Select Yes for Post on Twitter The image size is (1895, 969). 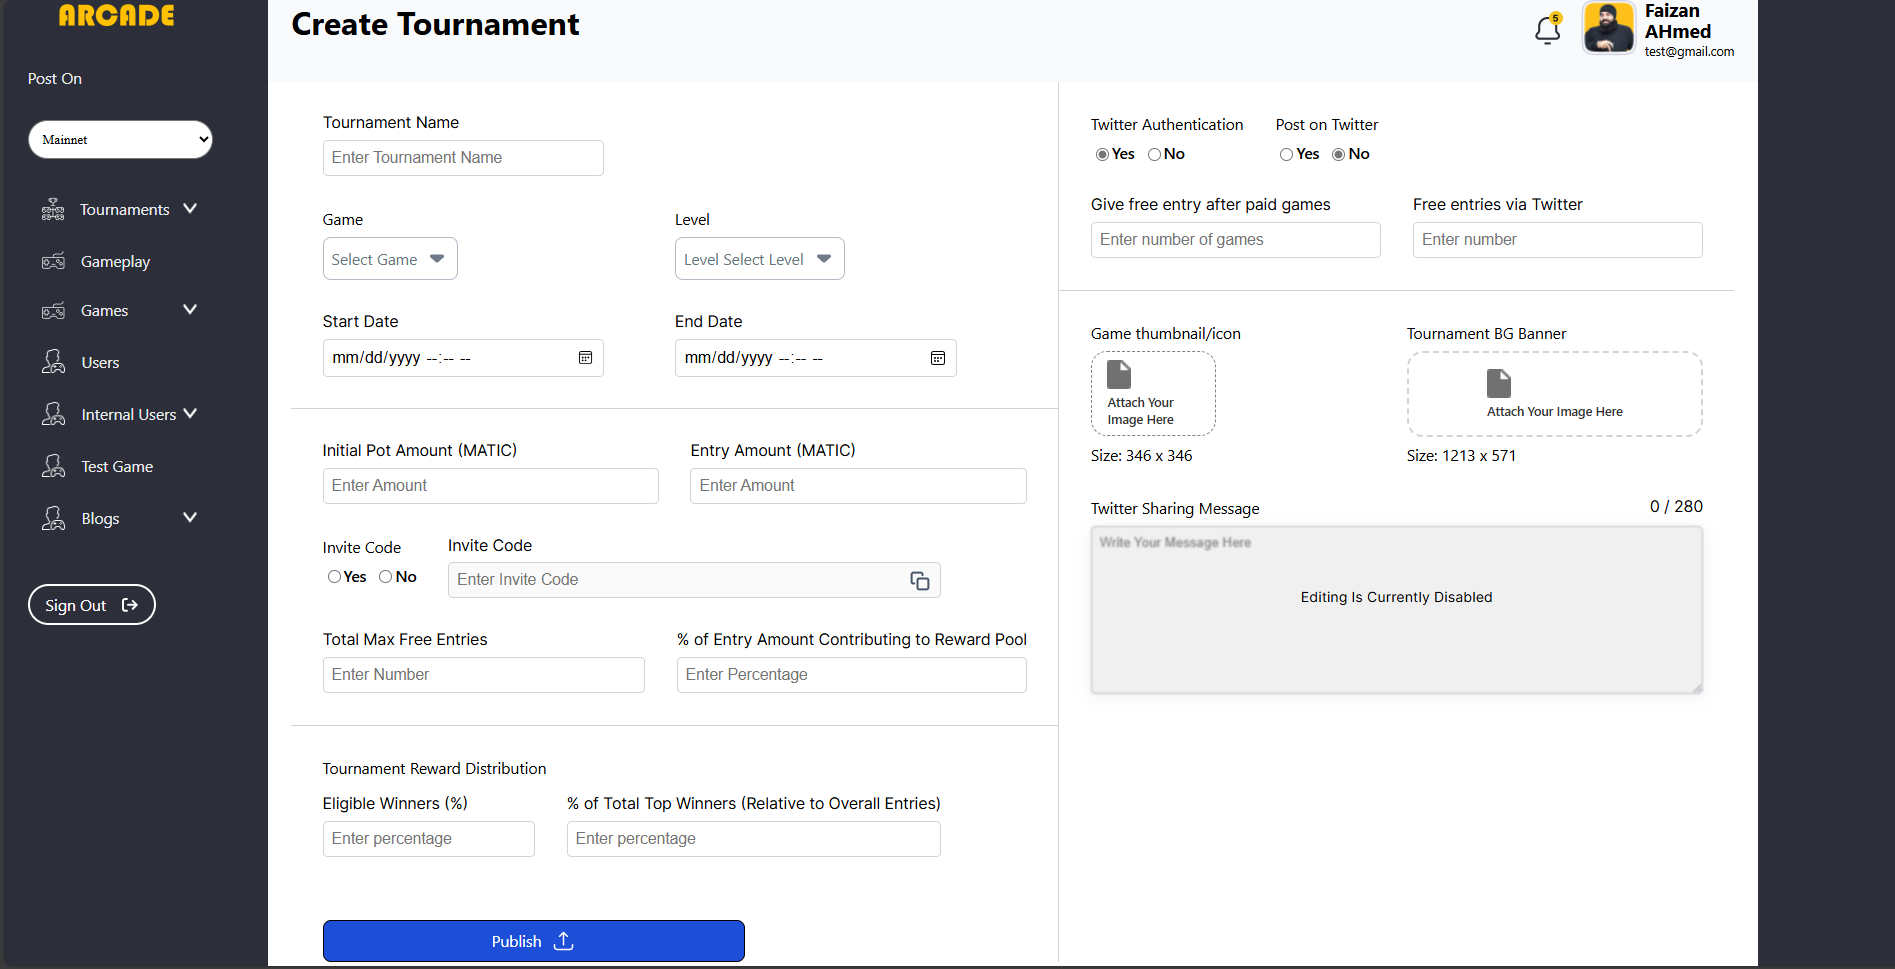click(1287, 154)
